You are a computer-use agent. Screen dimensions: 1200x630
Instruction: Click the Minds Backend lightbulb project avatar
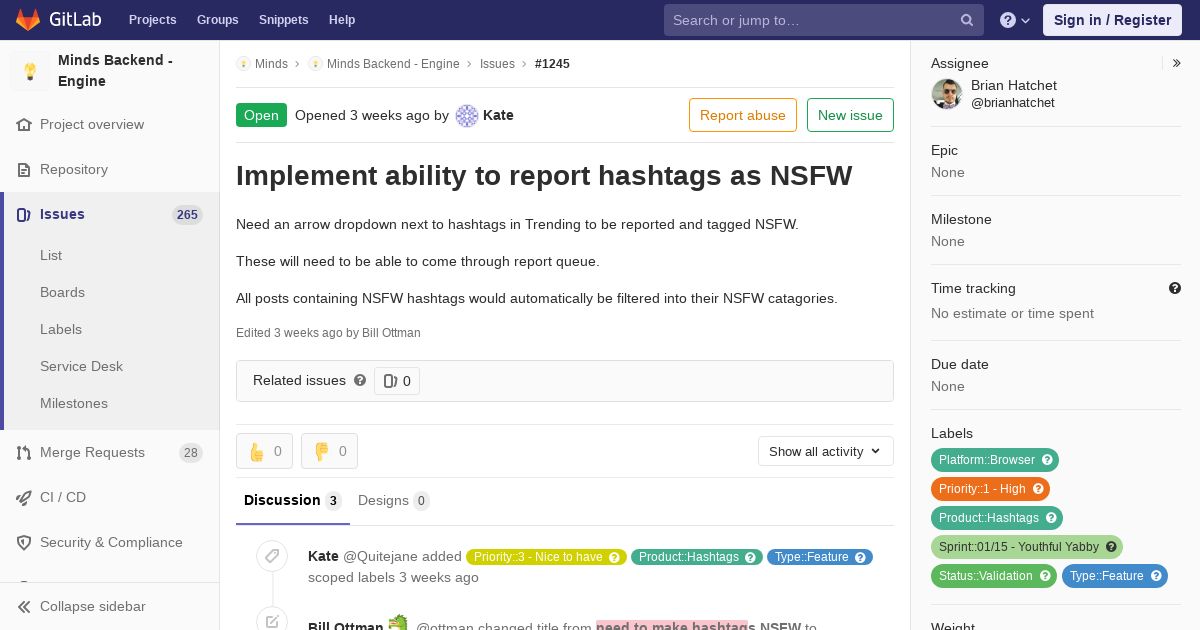(30, 71)
